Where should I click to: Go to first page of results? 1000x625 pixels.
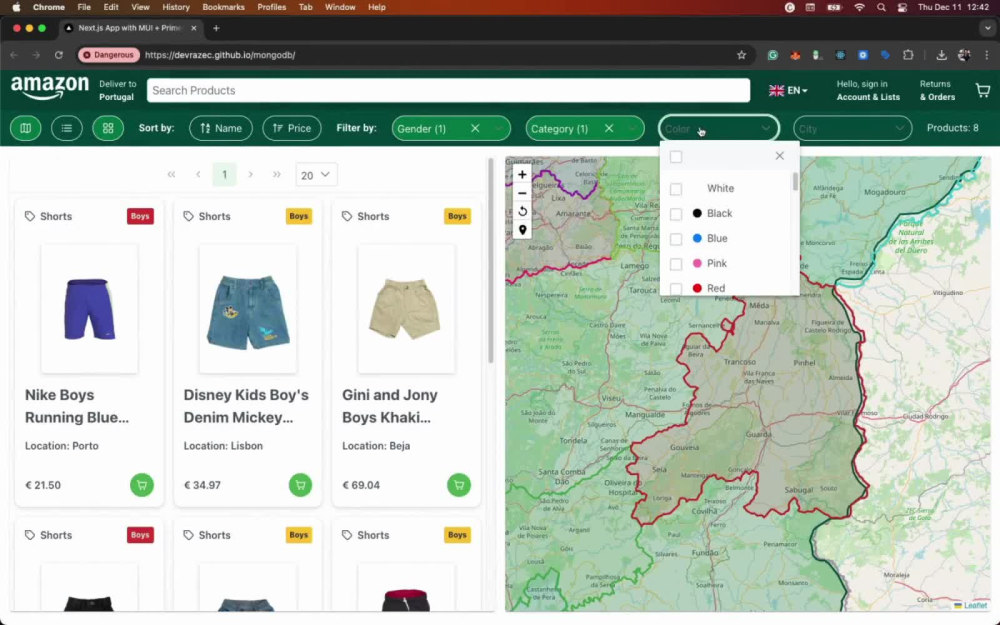pos(171,174)
